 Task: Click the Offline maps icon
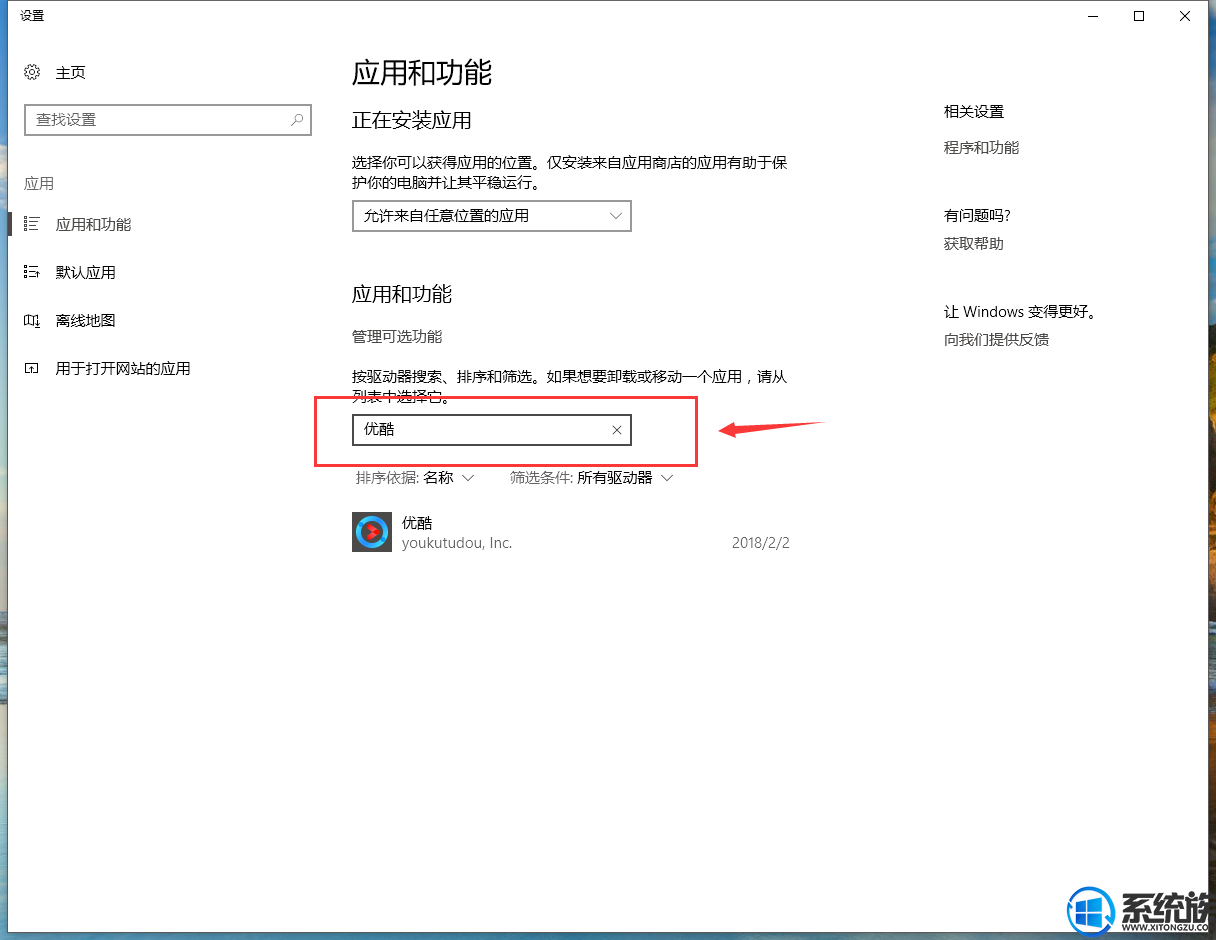pos(32,320)
